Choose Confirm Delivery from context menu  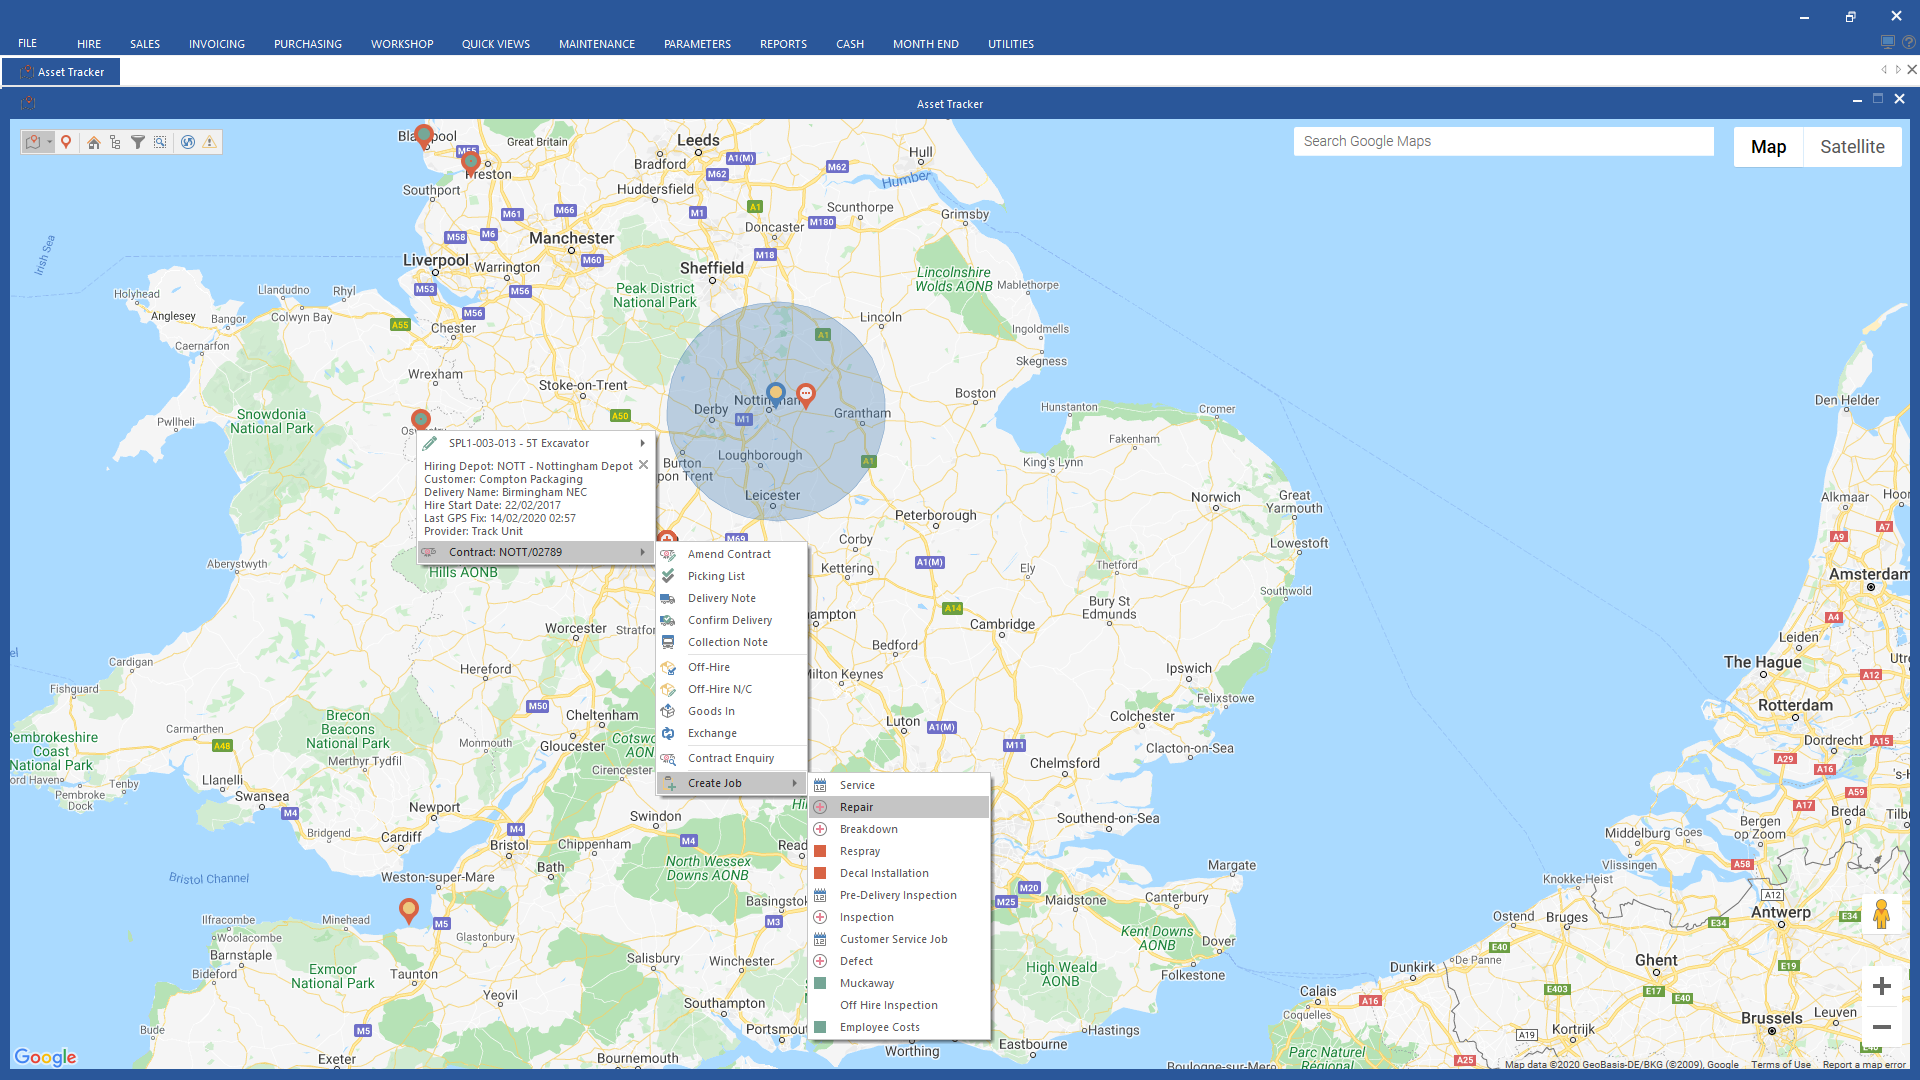click(731, 620)
